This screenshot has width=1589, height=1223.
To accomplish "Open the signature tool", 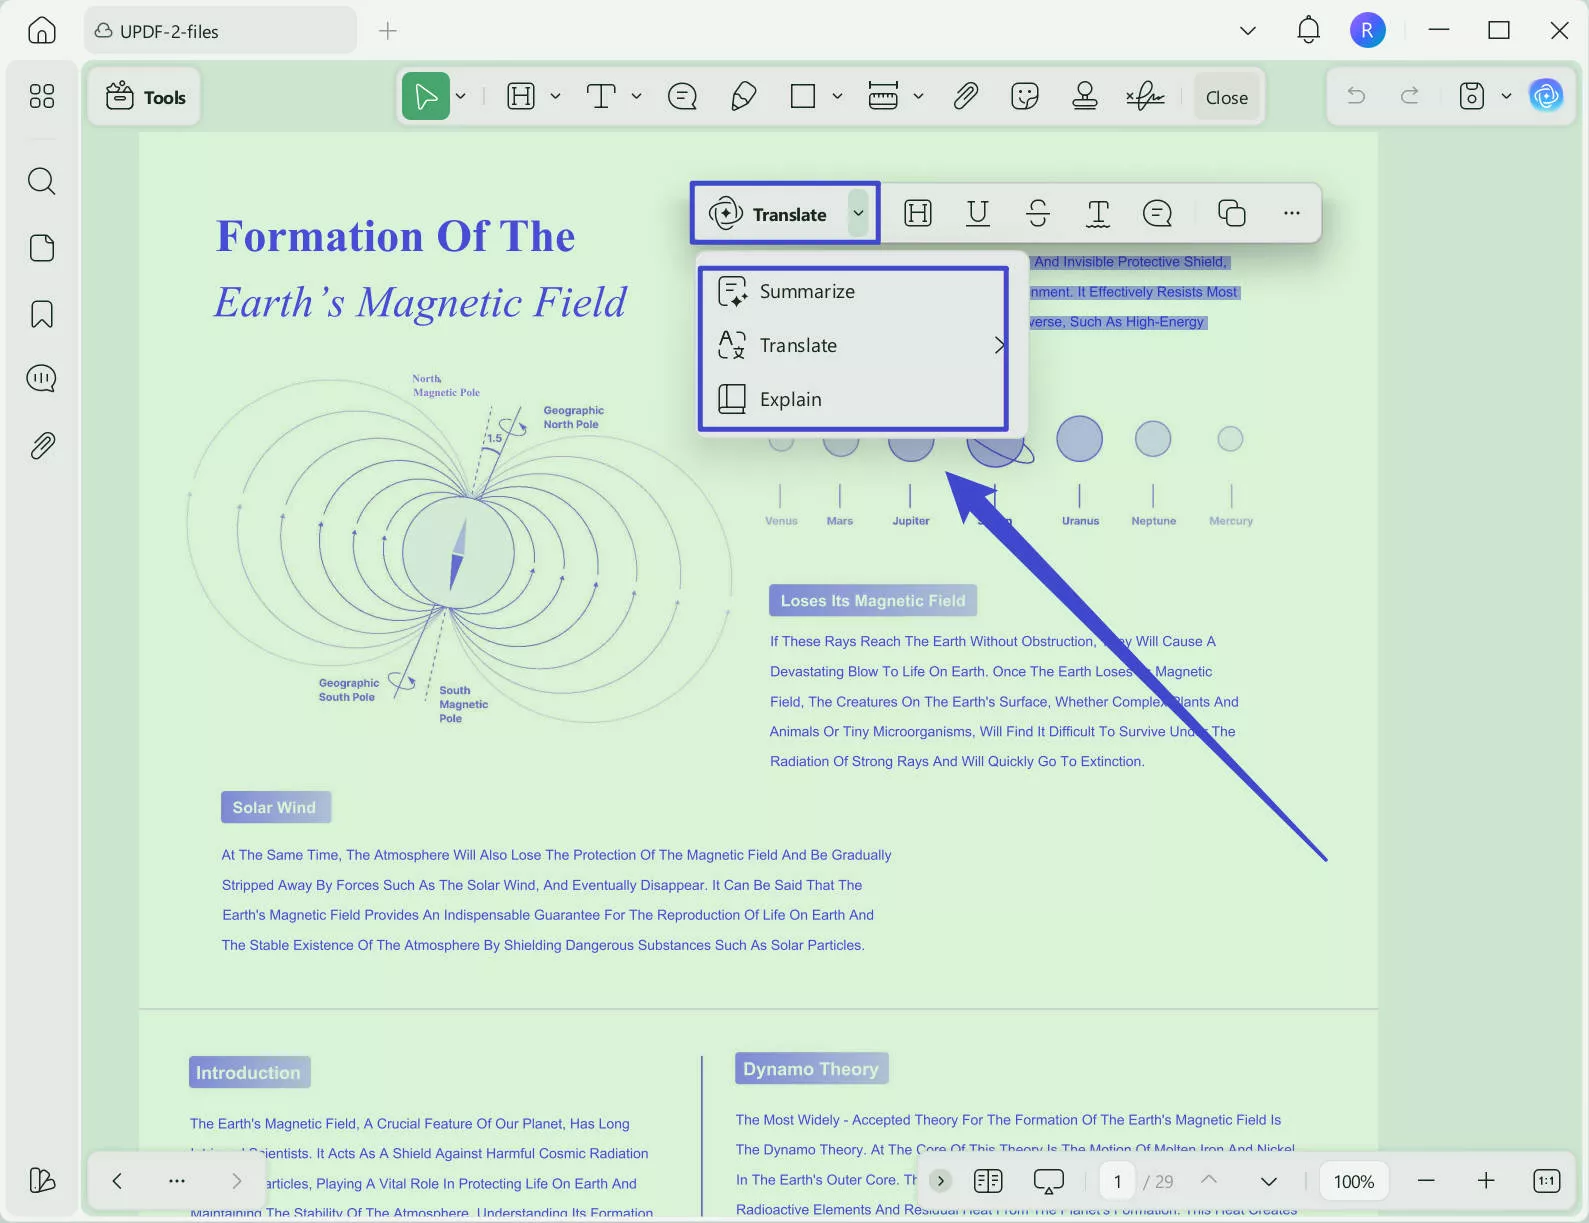I will tap(1145, 97).
